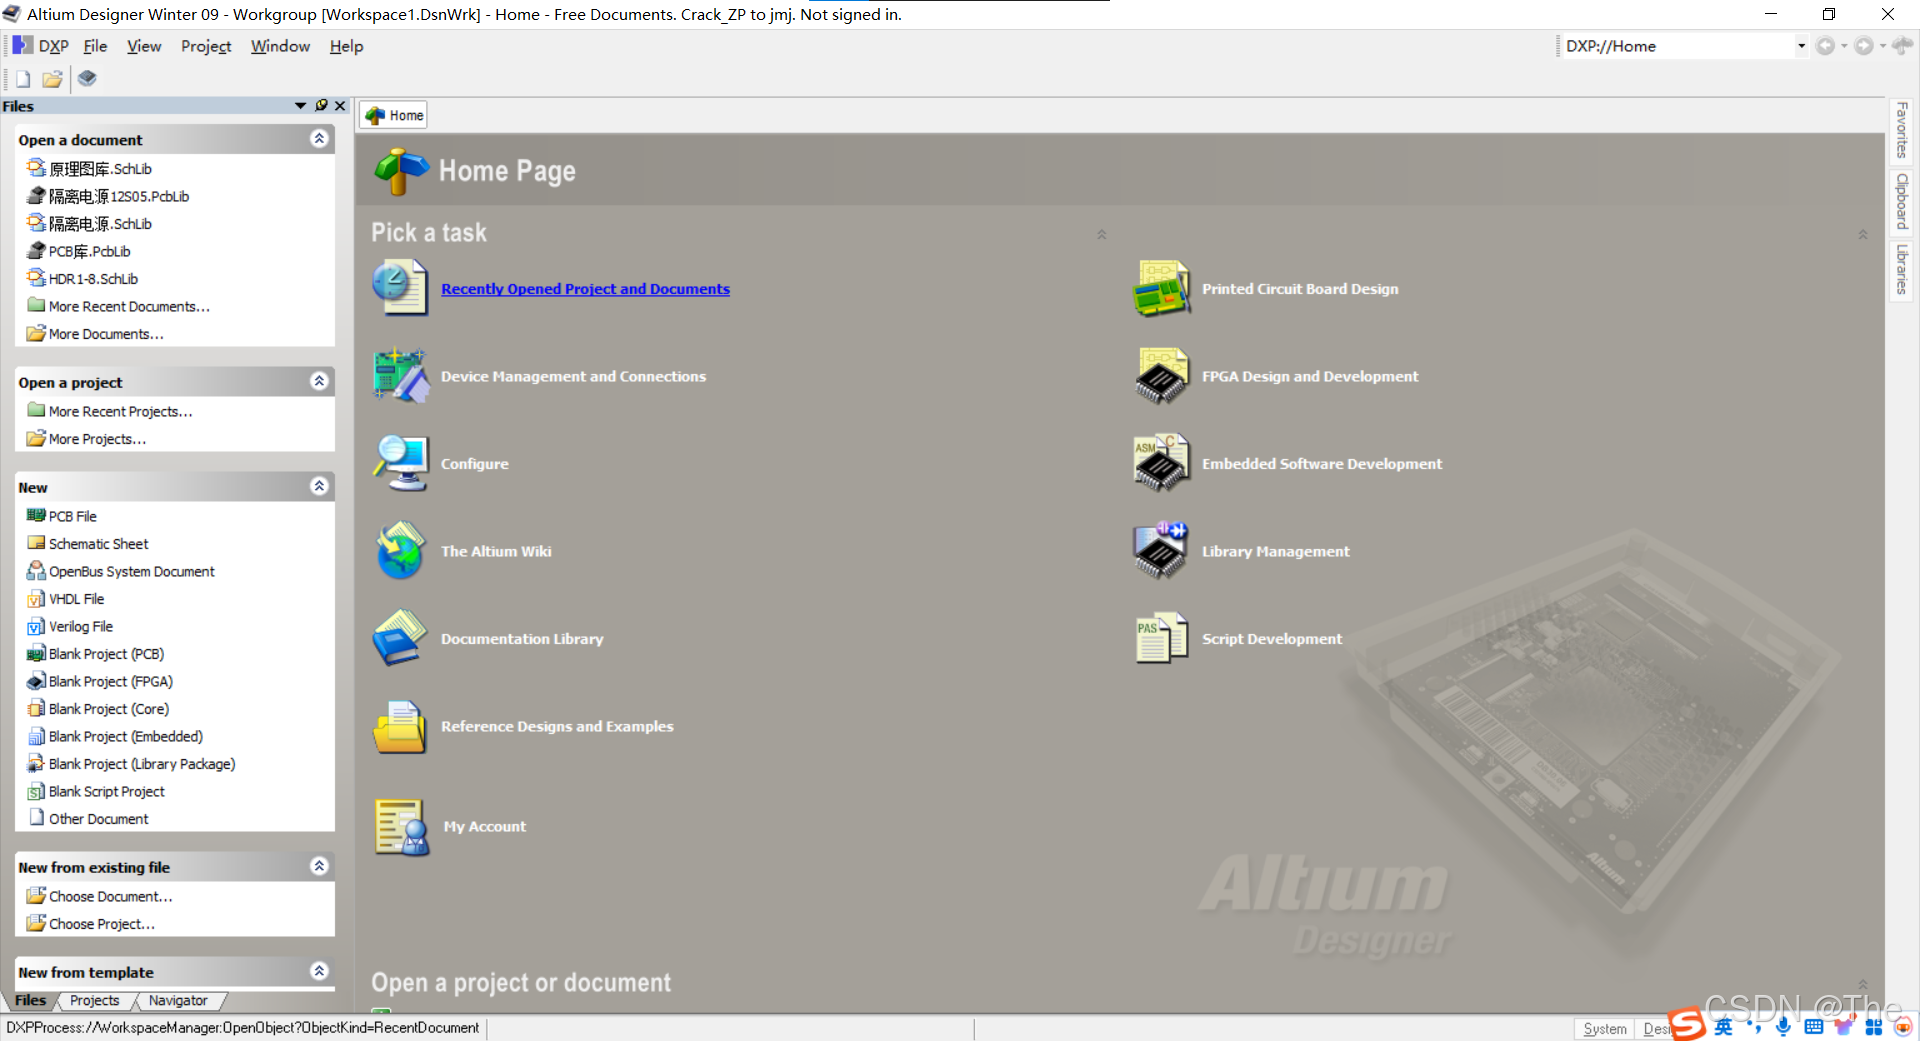The image size is (1920, 1041).
Task: Collapse the New from template section
Action: pos(319,971)
